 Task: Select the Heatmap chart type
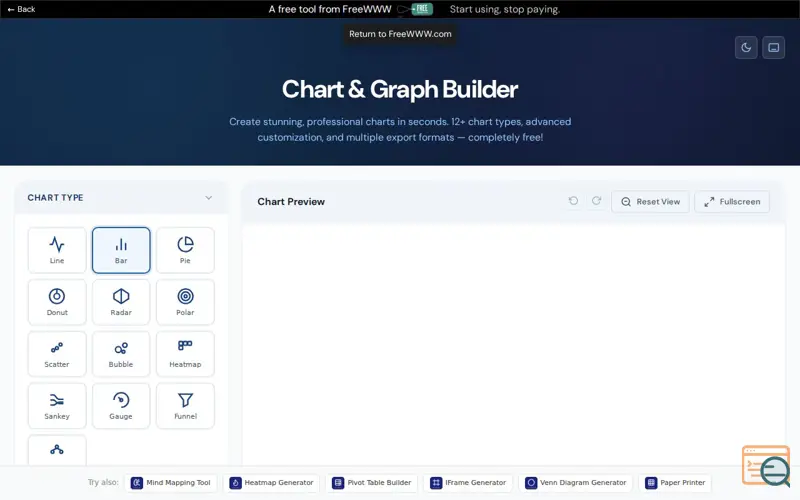coord(185,354)
